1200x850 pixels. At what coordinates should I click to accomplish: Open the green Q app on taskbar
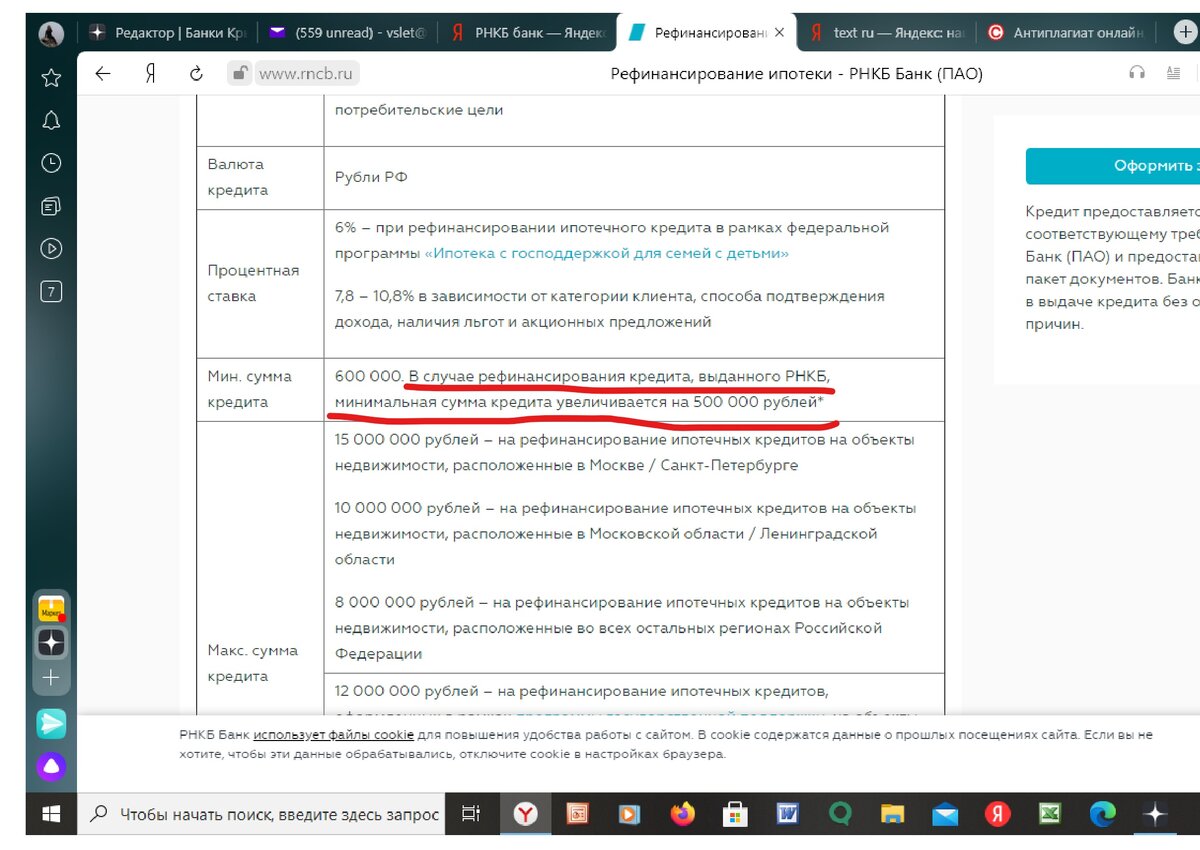tap(840, 814)
